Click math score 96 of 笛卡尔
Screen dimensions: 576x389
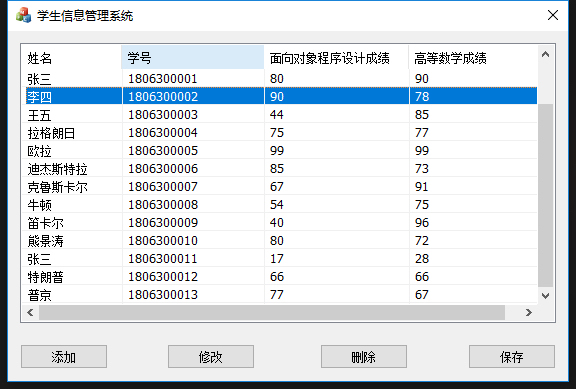(x=422, y=223)
